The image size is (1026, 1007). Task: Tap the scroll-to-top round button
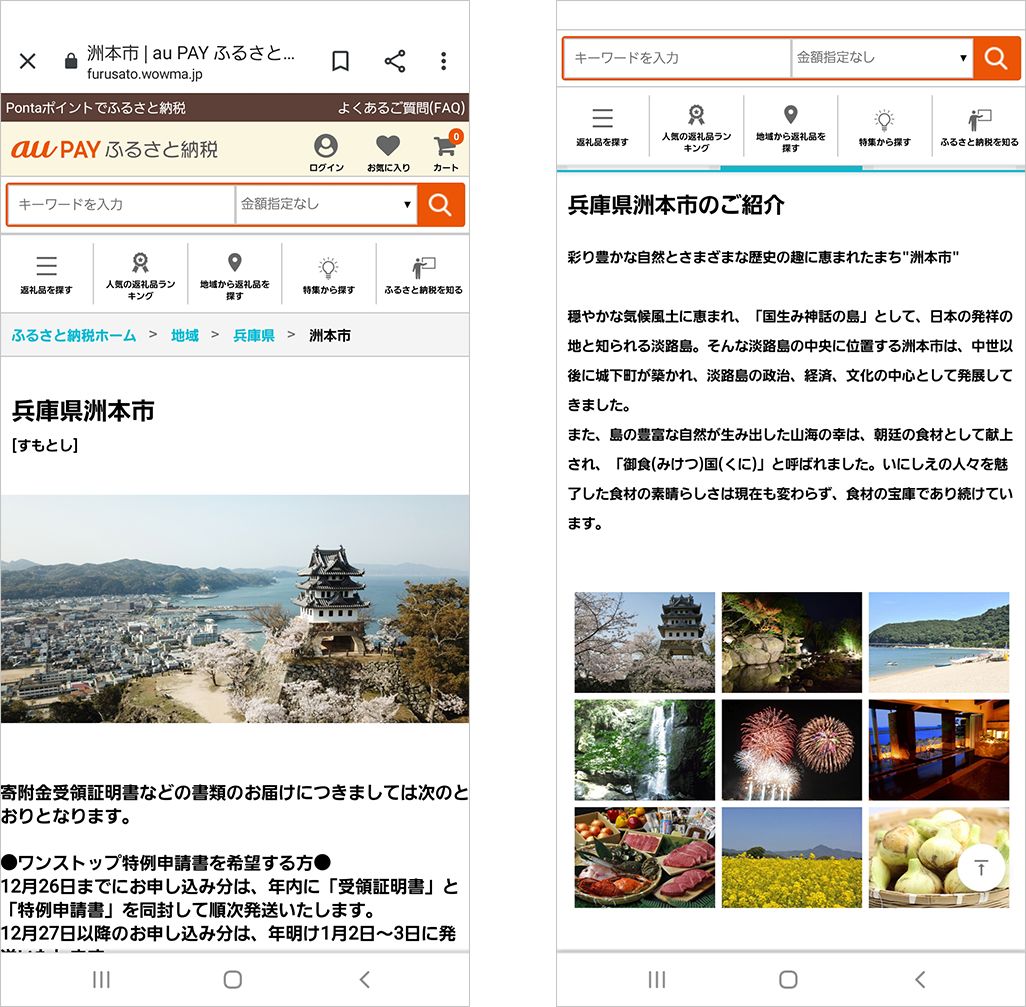coord(981,868)
